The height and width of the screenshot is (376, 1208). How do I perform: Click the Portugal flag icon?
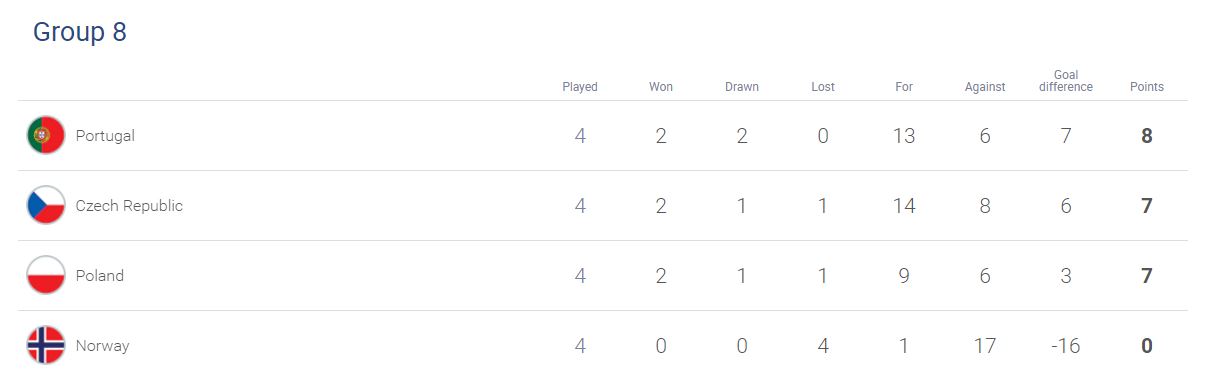(46, 135)
